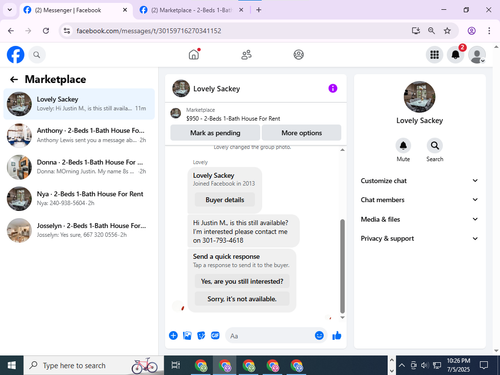
Task: Open Lovely Sackey conversation in list
Action: 79,104
